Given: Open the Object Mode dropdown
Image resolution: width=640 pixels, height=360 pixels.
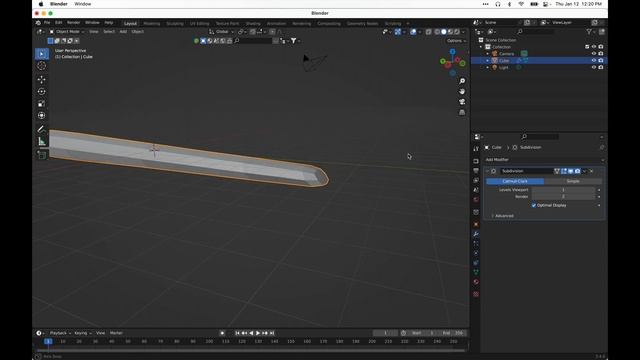Looking at the screenshot, I should click(x=67, y=31).
